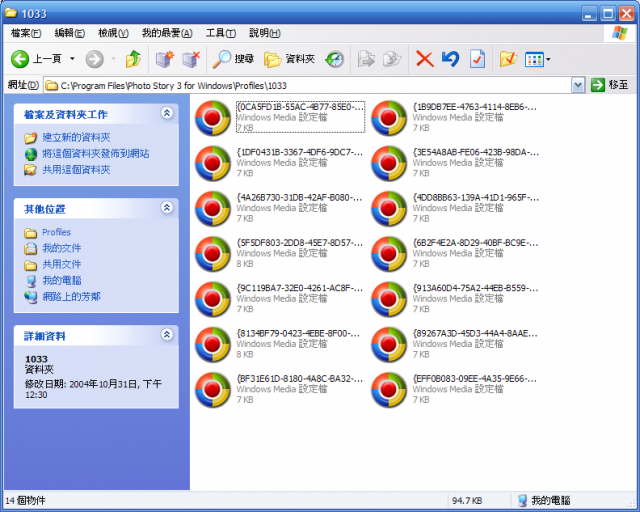The width and height of the screenshot is (640, 512).
Task: Click the disconnect network drive icon
Action: pyautogui.click(x=191, y=59)
